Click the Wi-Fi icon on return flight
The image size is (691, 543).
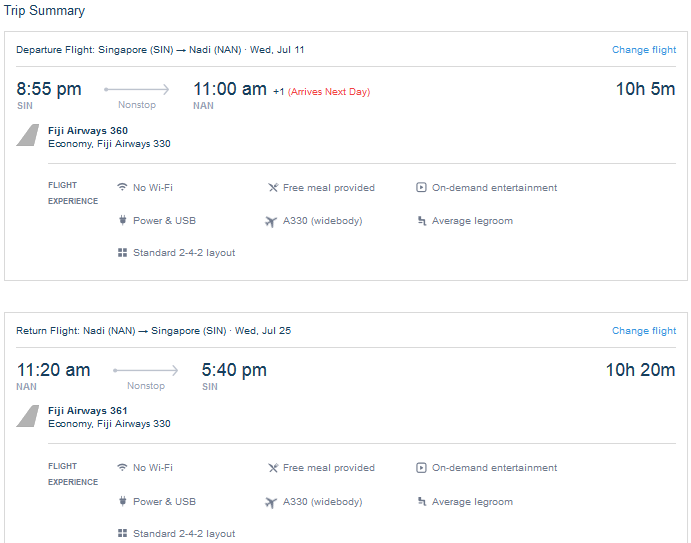coord(122,467)
